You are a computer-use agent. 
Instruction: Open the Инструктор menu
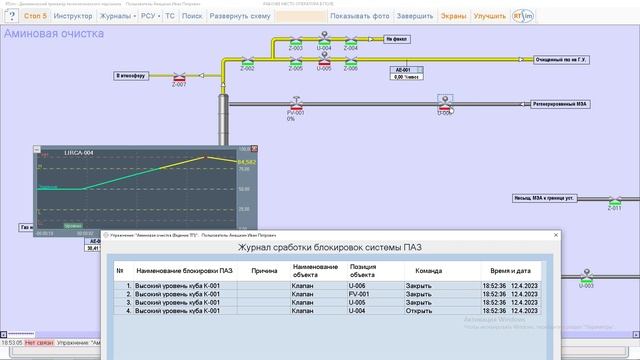(x=73, y=16)
